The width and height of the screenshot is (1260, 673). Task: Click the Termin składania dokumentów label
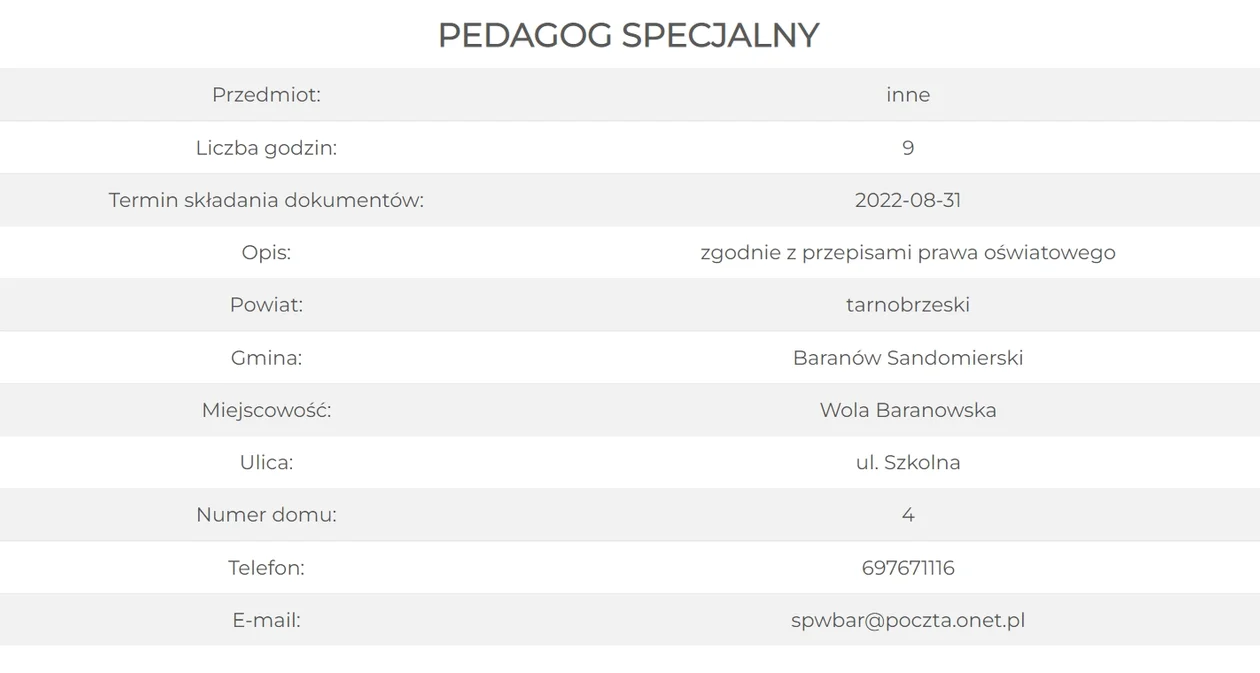[266, 200]
